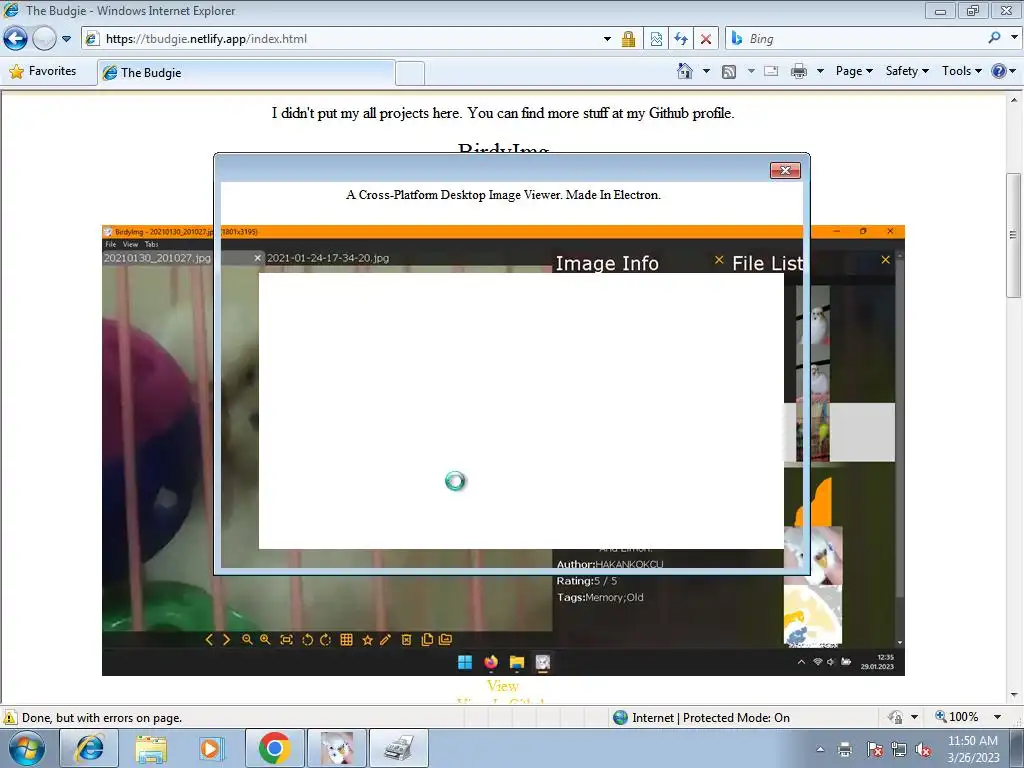The height and width of the screenshot is (768, 1024).
Task: Click 'Done, but with errors on page' status text
Action: [x=102, y=718]
